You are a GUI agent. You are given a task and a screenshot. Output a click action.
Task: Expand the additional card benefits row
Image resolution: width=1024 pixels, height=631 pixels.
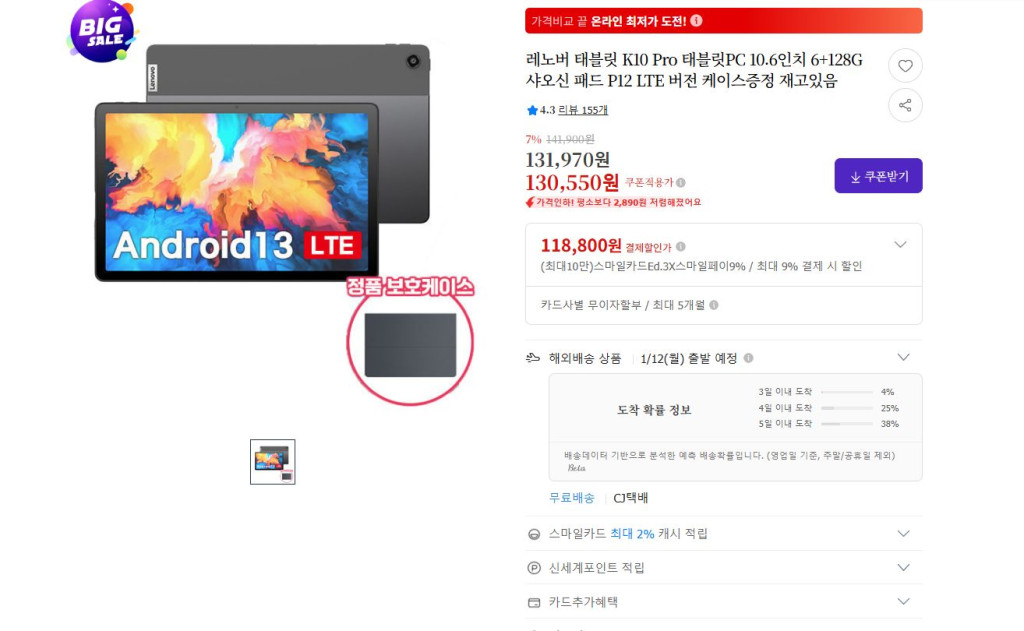point(724,602)
